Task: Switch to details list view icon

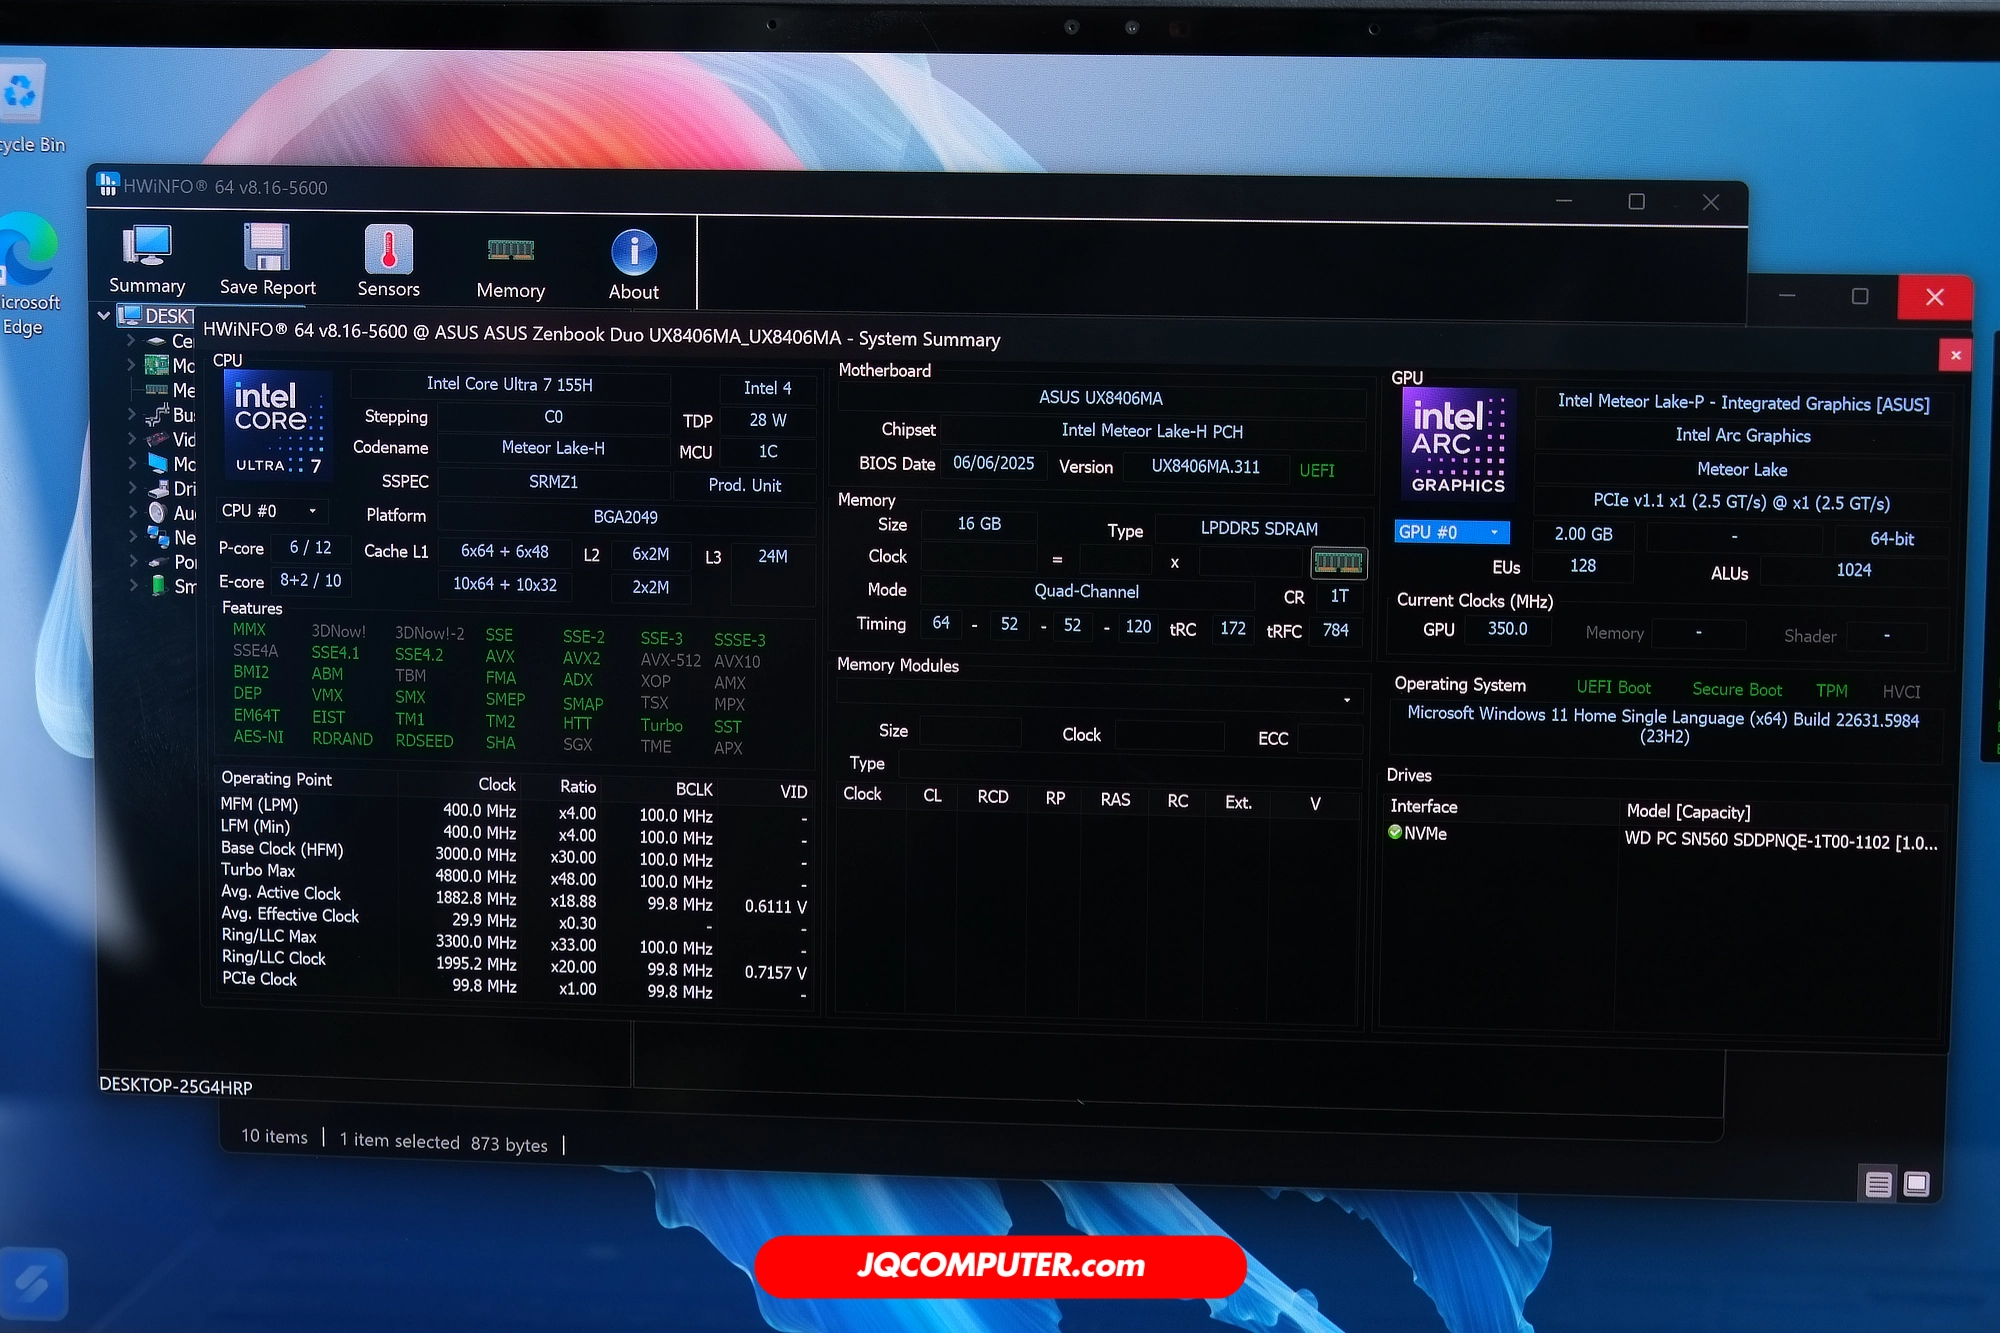Action: click(1877, 1184)
